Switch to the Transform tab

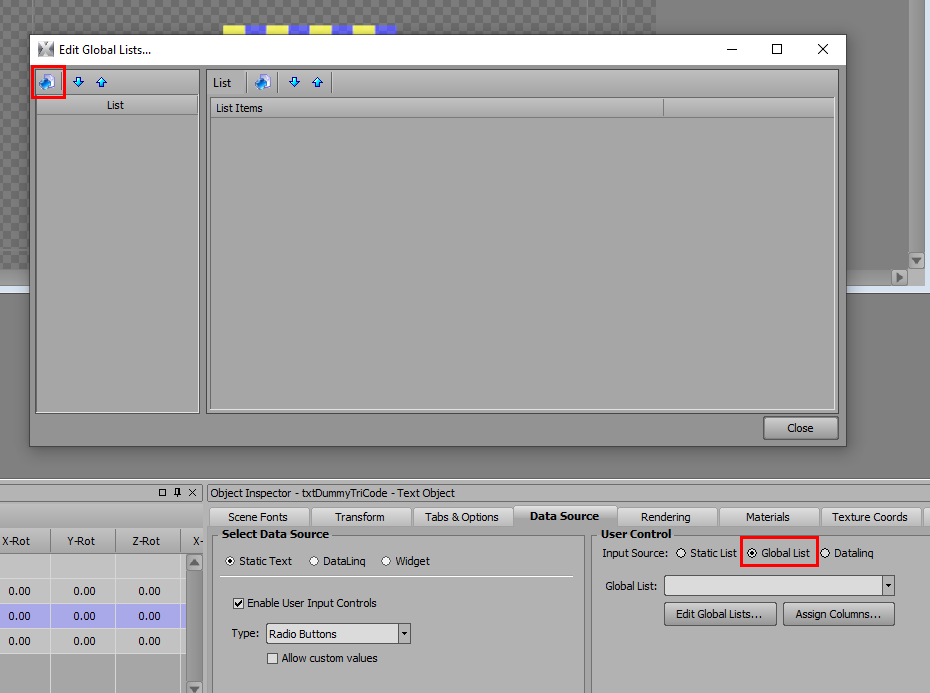point(360,517)
